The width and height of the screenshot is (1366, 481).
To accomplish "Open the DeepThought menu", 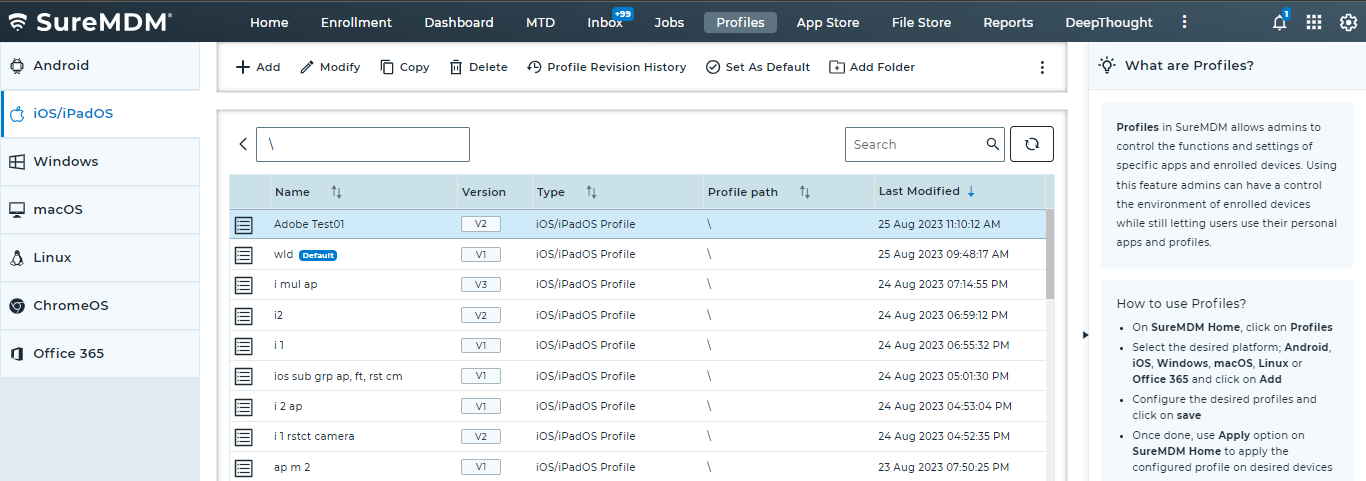I will [1109, 22].
